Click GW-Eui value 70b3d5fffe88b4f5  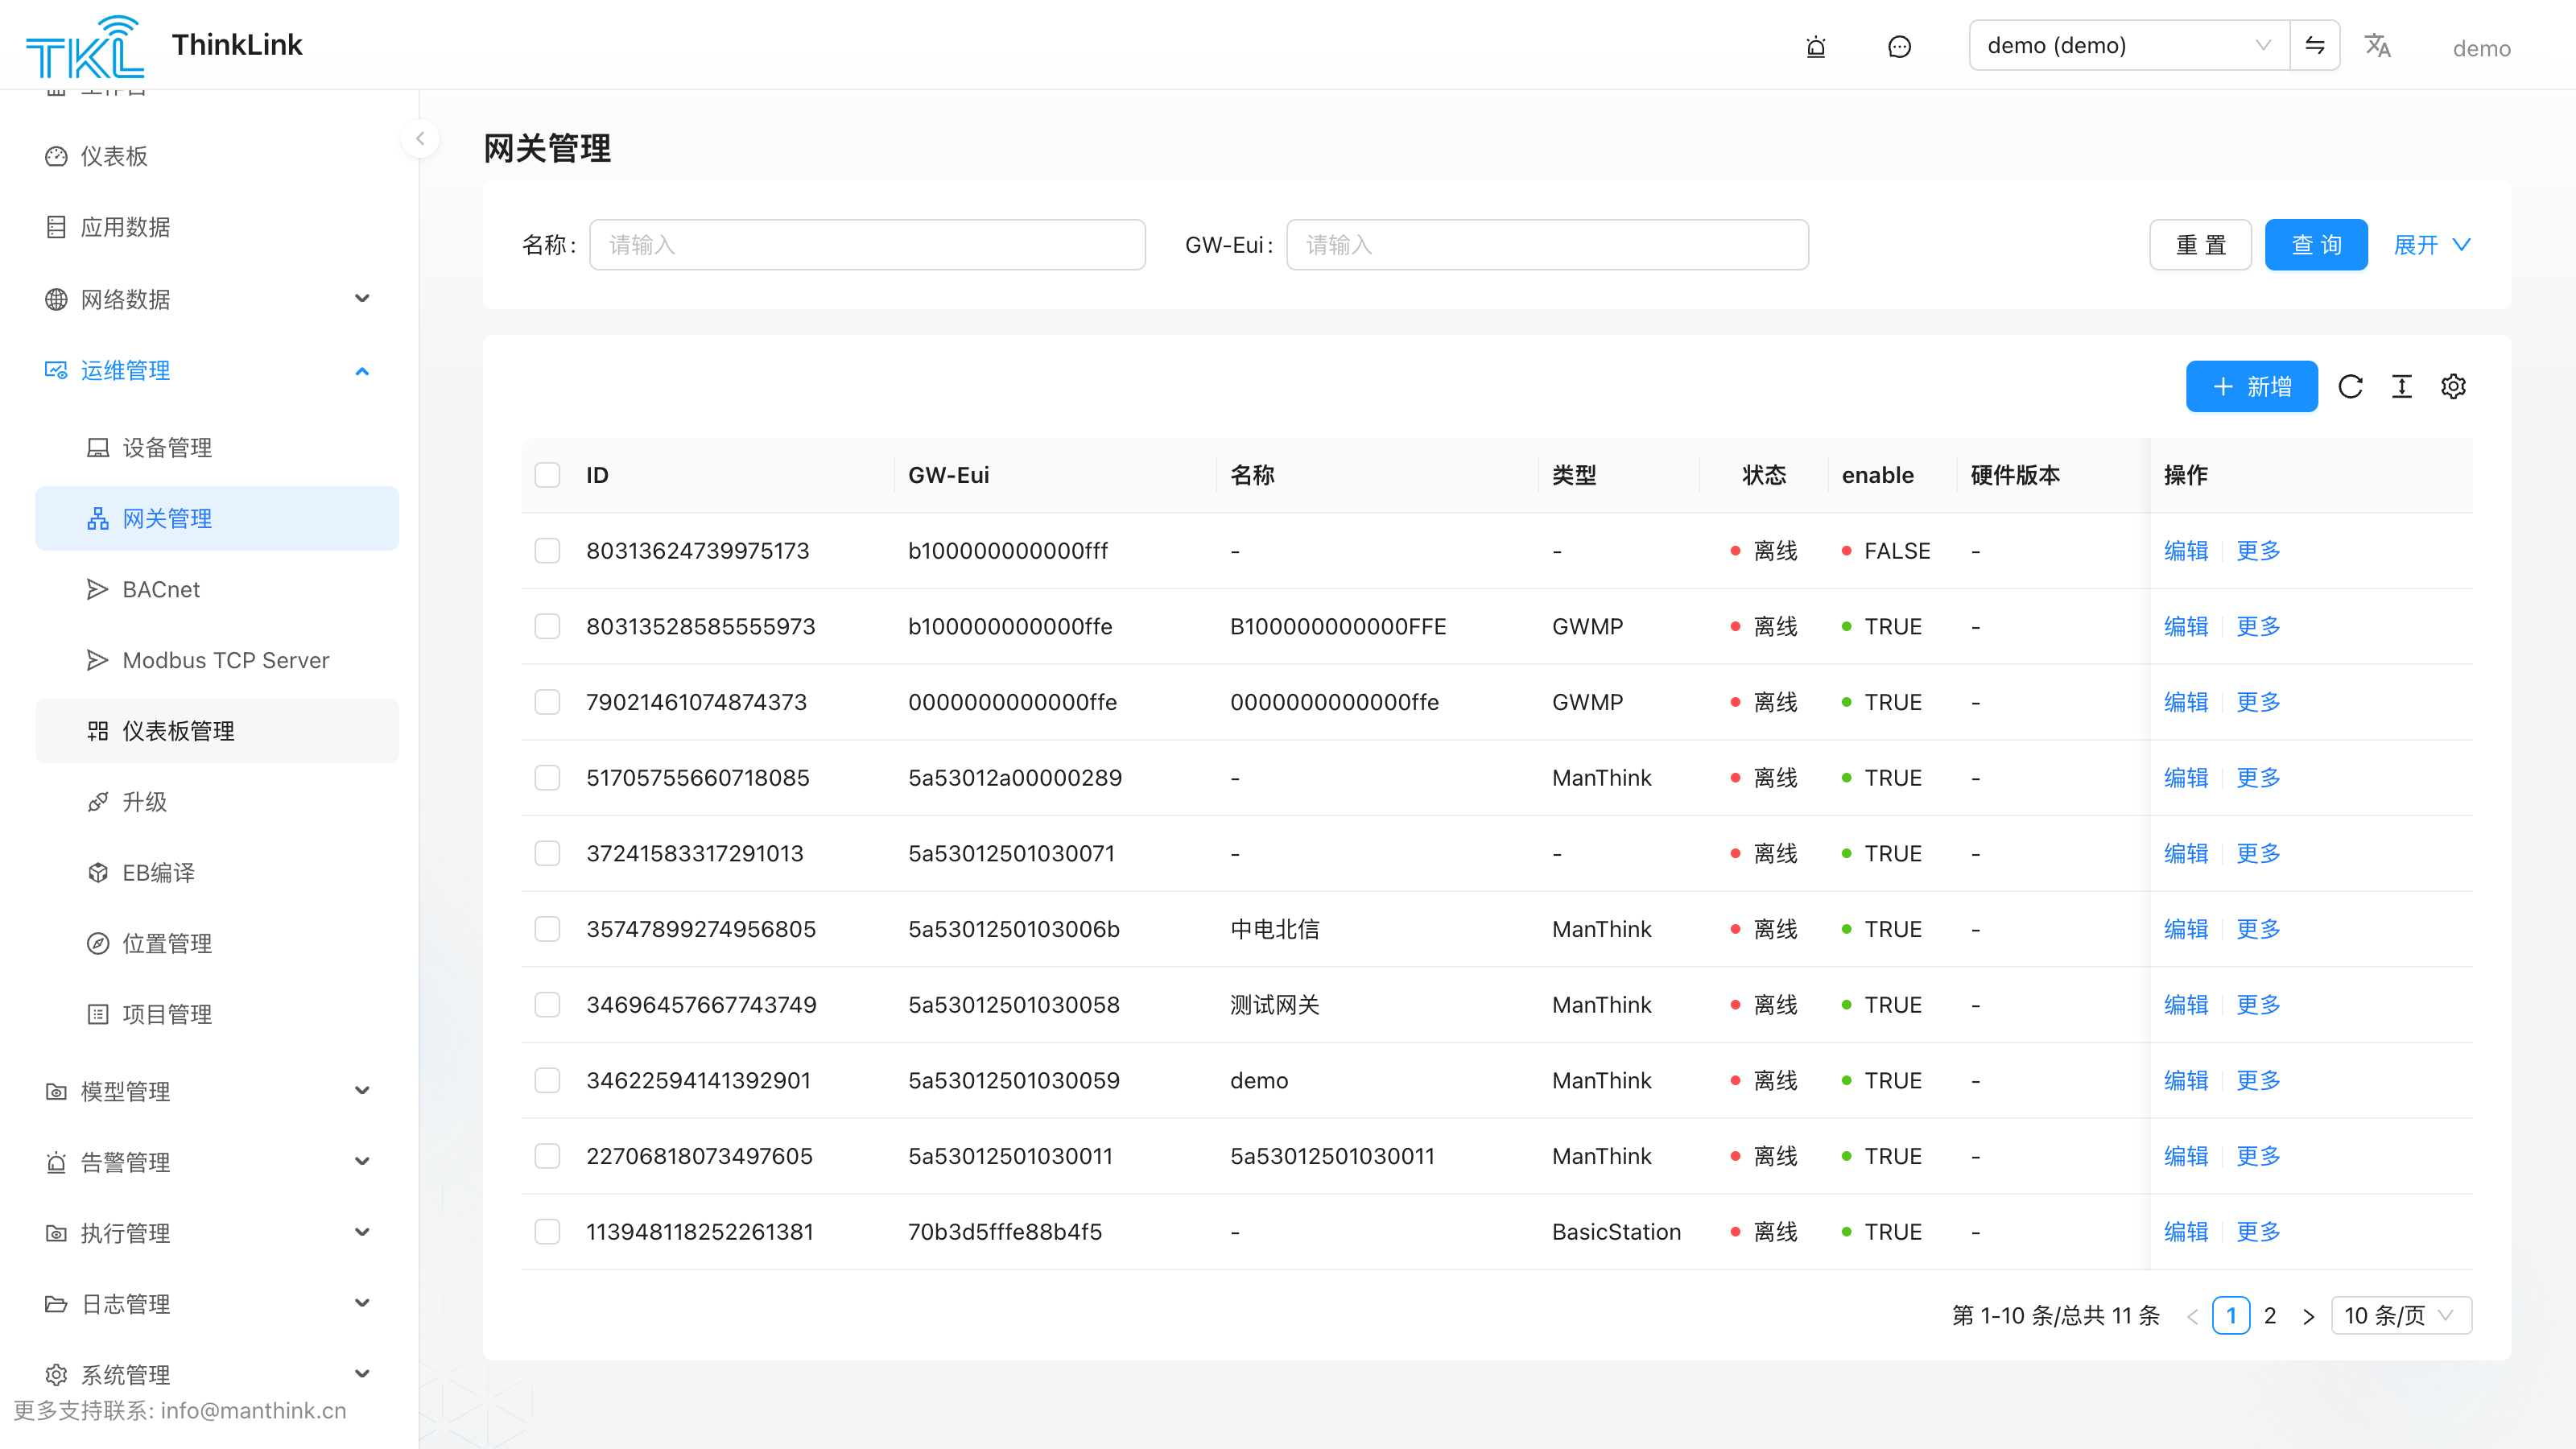click(x=1005, y=1232)
